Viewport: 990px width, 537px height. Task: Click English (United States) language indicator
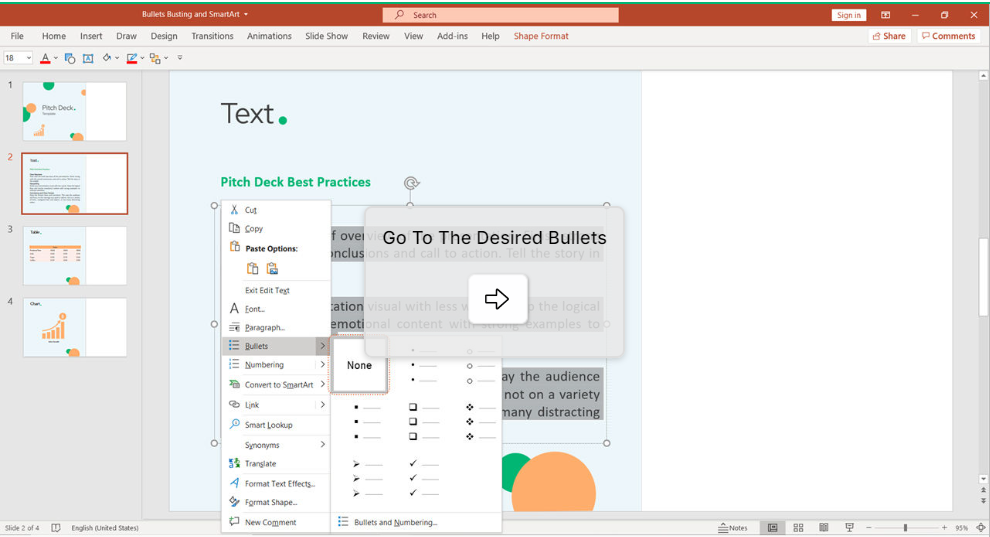click(105, 528)
